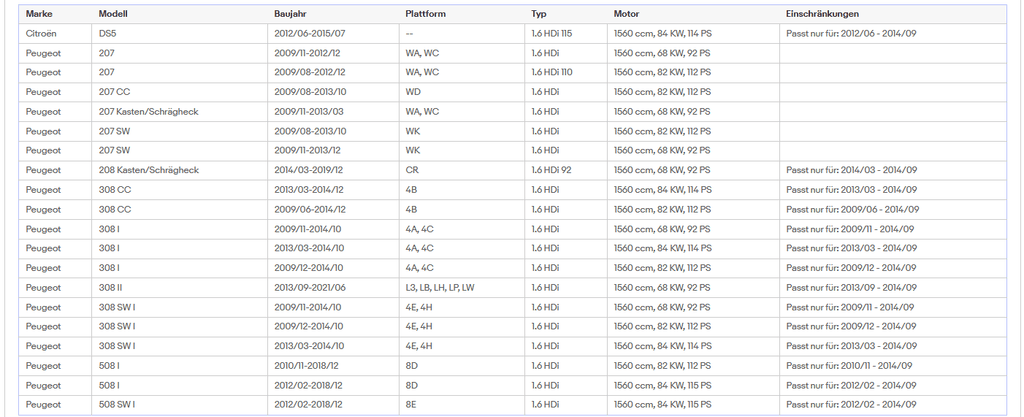Click 'Passt nur für: 2010/11 - 2014/09'
The width and height of the screenshot is (1024, 417).
pyautogui.click(x=849, y=365)
